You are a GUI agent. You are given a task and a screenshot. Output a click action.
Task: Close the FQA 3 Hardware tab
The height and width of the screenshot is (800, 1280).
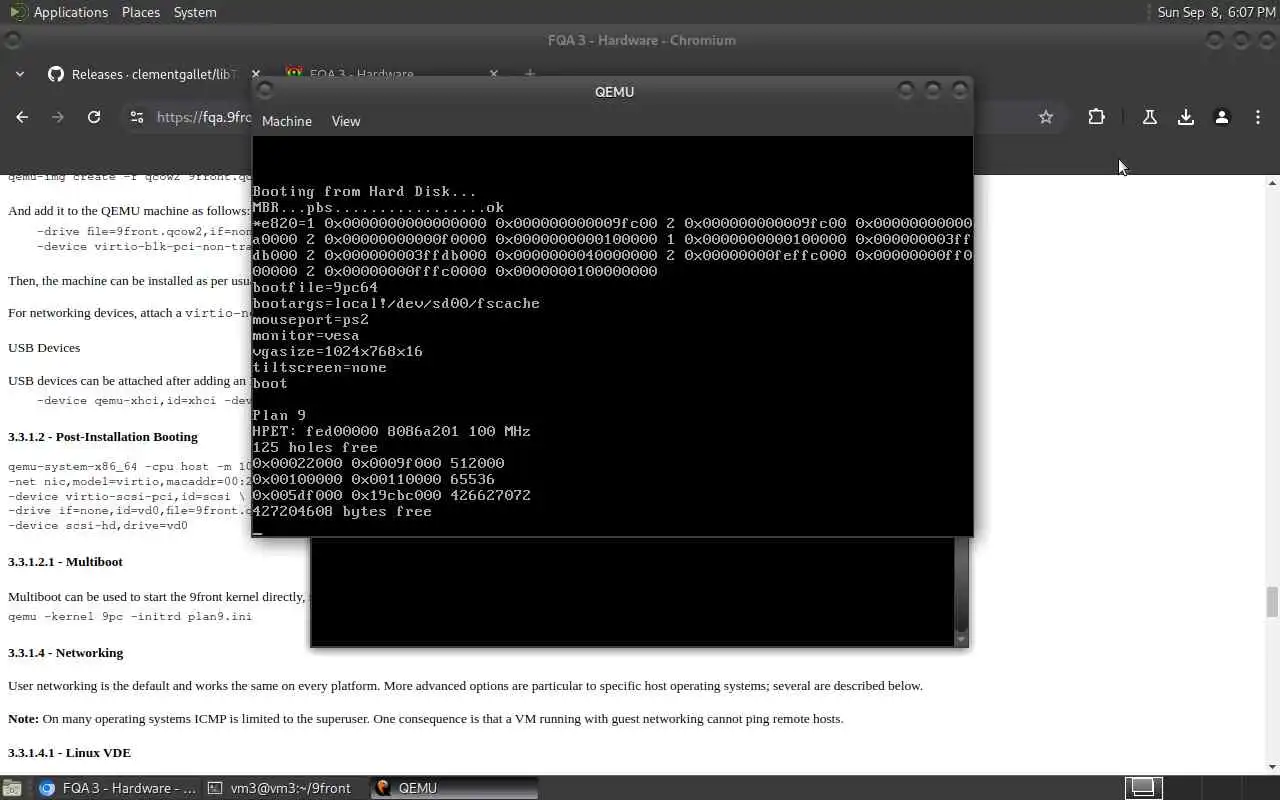coord(493,74)
